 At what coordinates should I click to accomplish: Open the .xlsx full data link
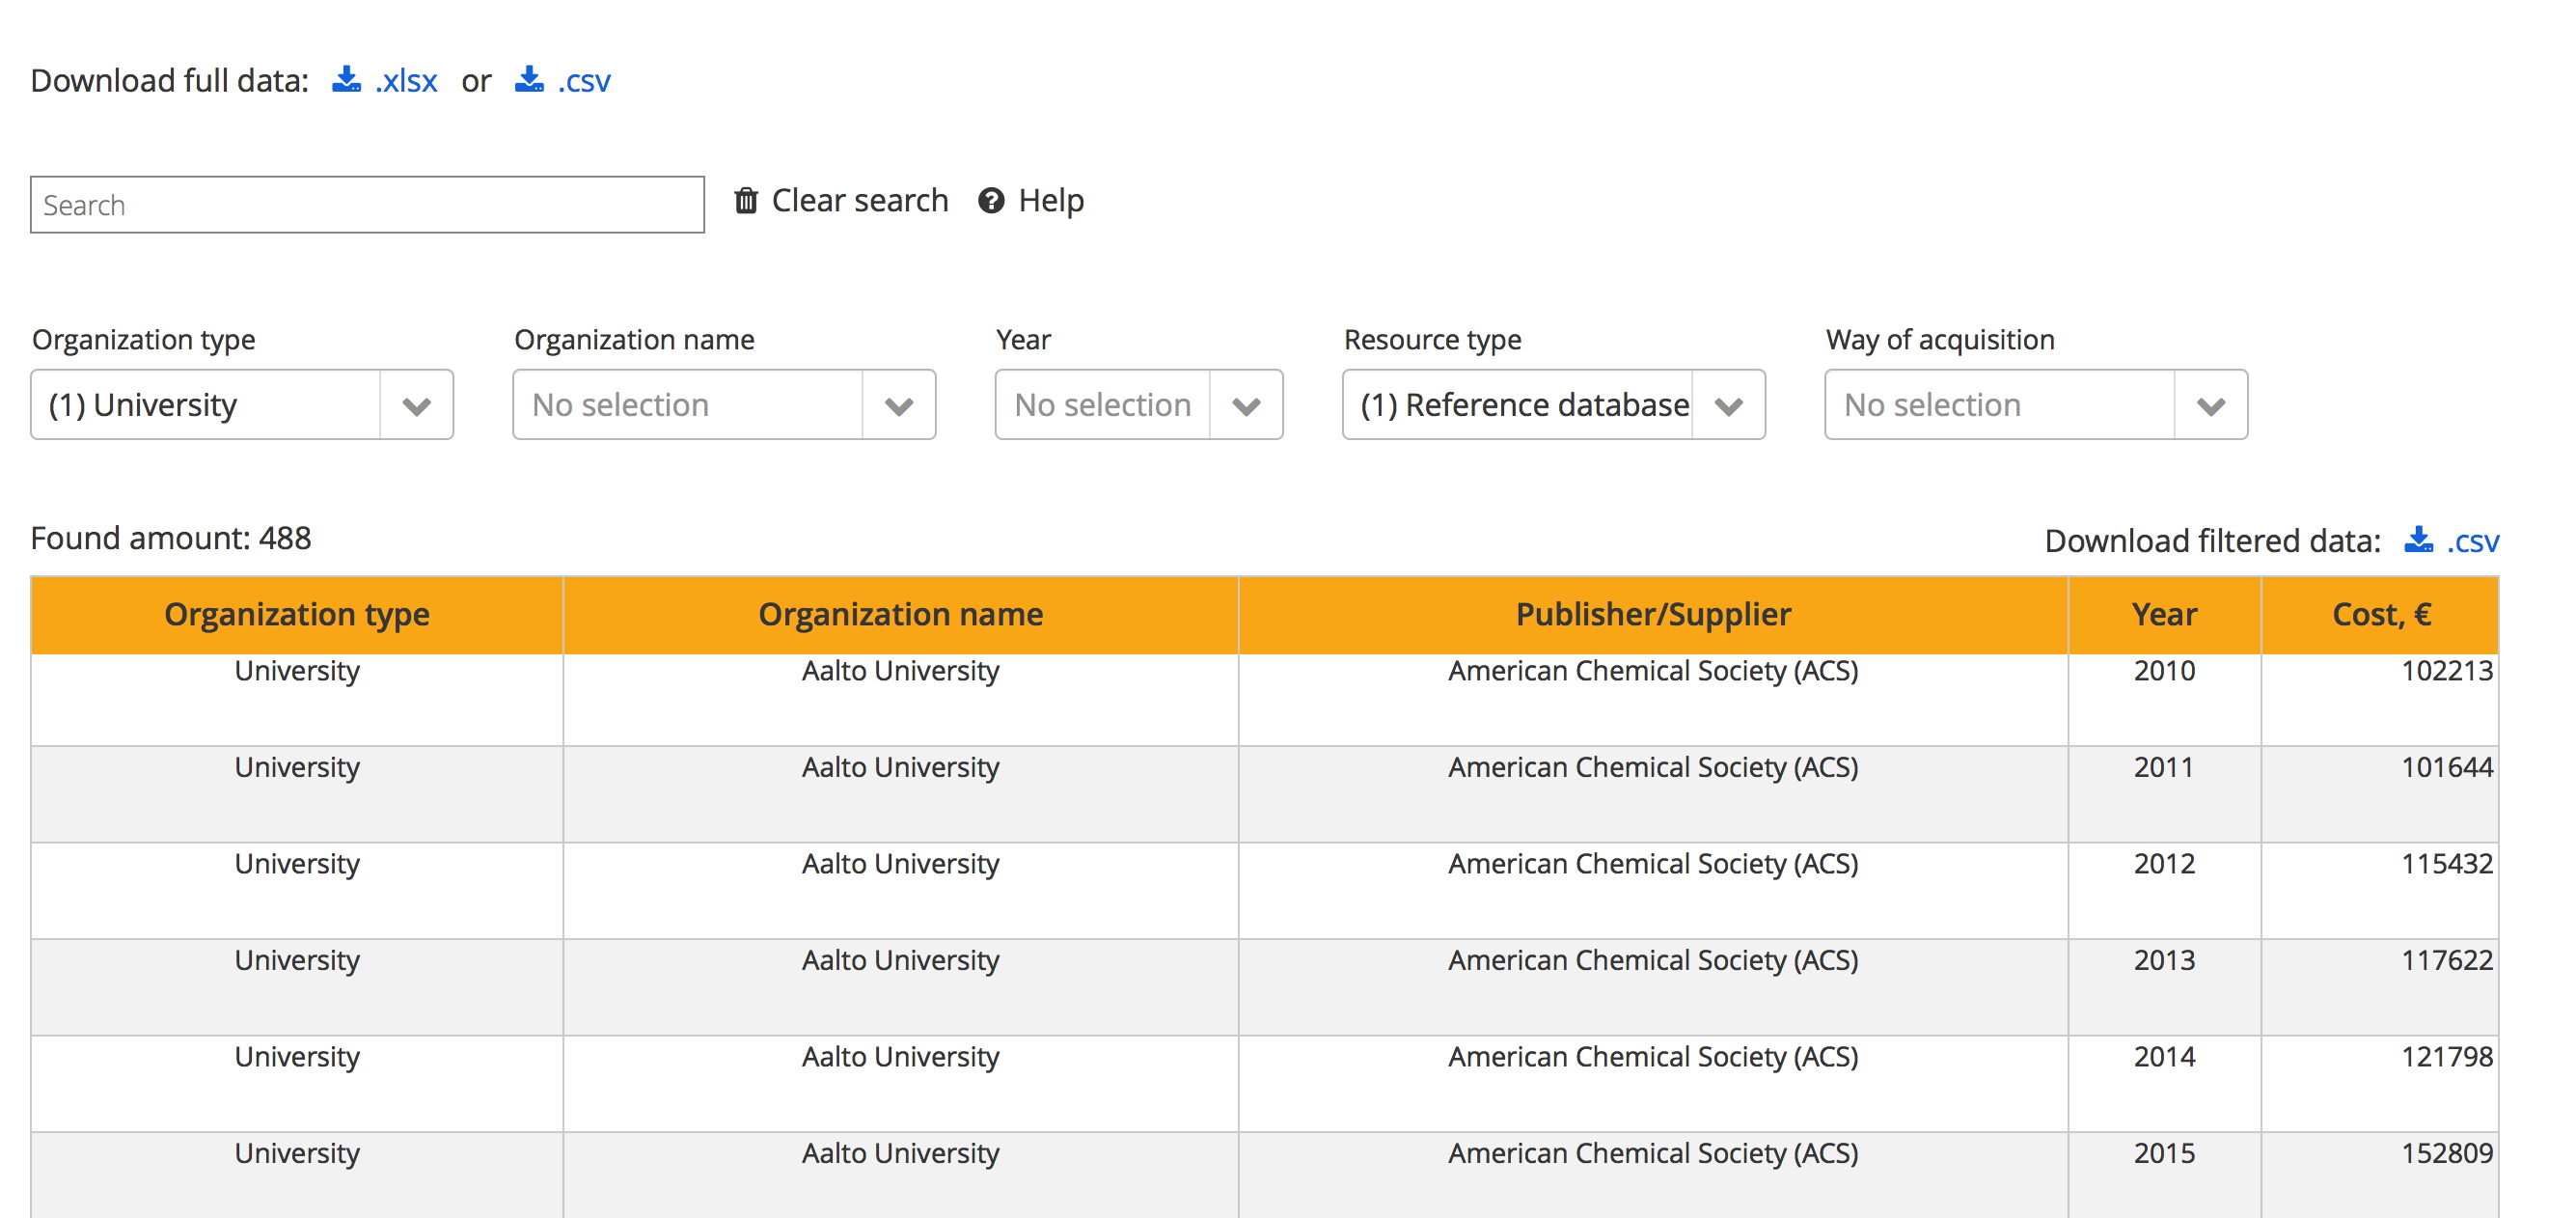(406, 81)
